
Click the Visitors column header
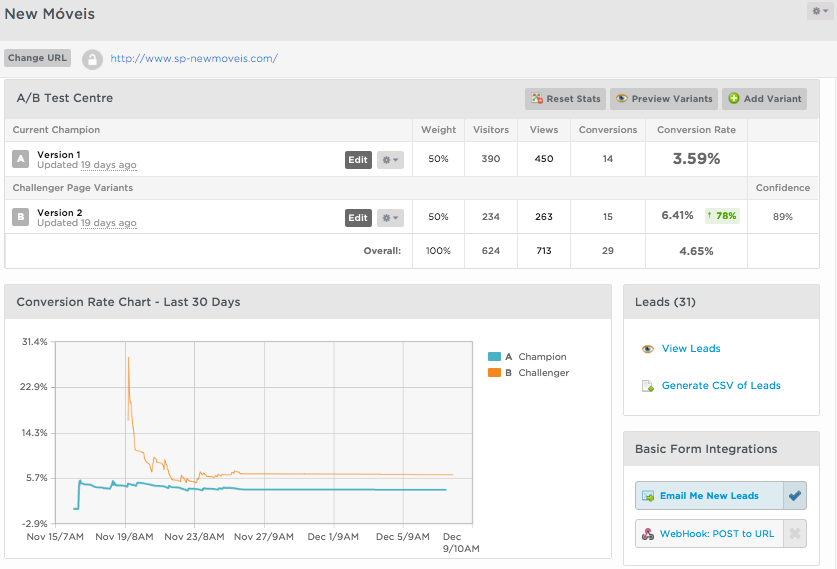(x=491, y=130)
